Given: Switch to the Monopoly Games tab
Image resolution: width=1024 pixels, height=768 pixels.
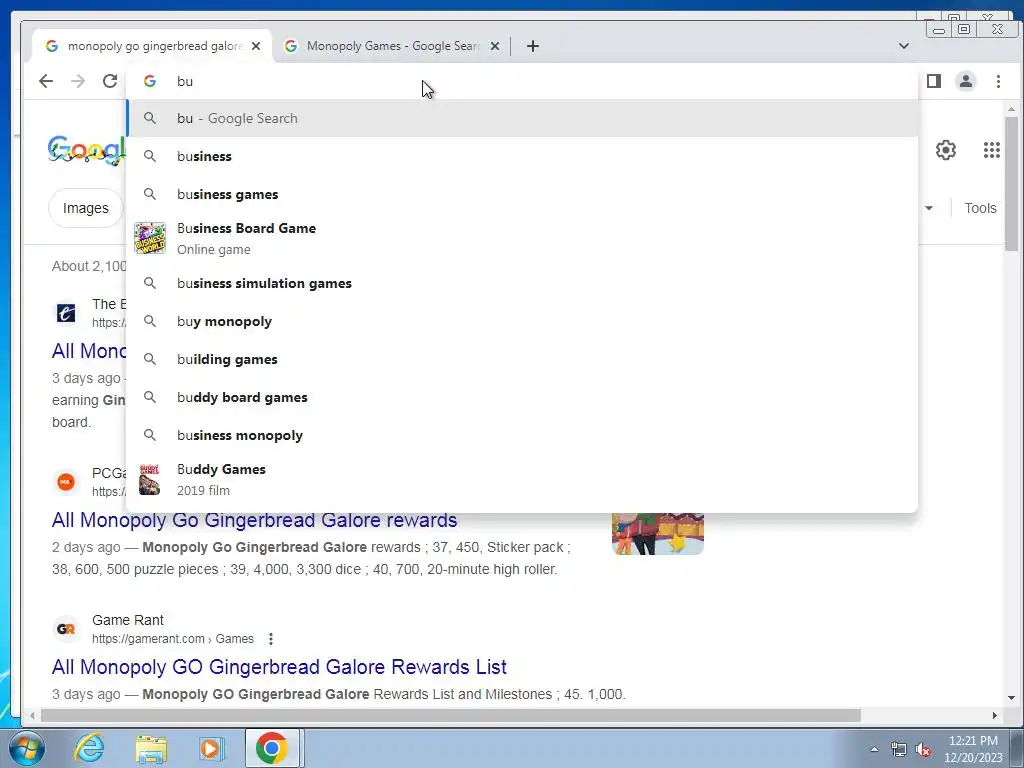Looking at the screenshot, I should click(392, 46).
